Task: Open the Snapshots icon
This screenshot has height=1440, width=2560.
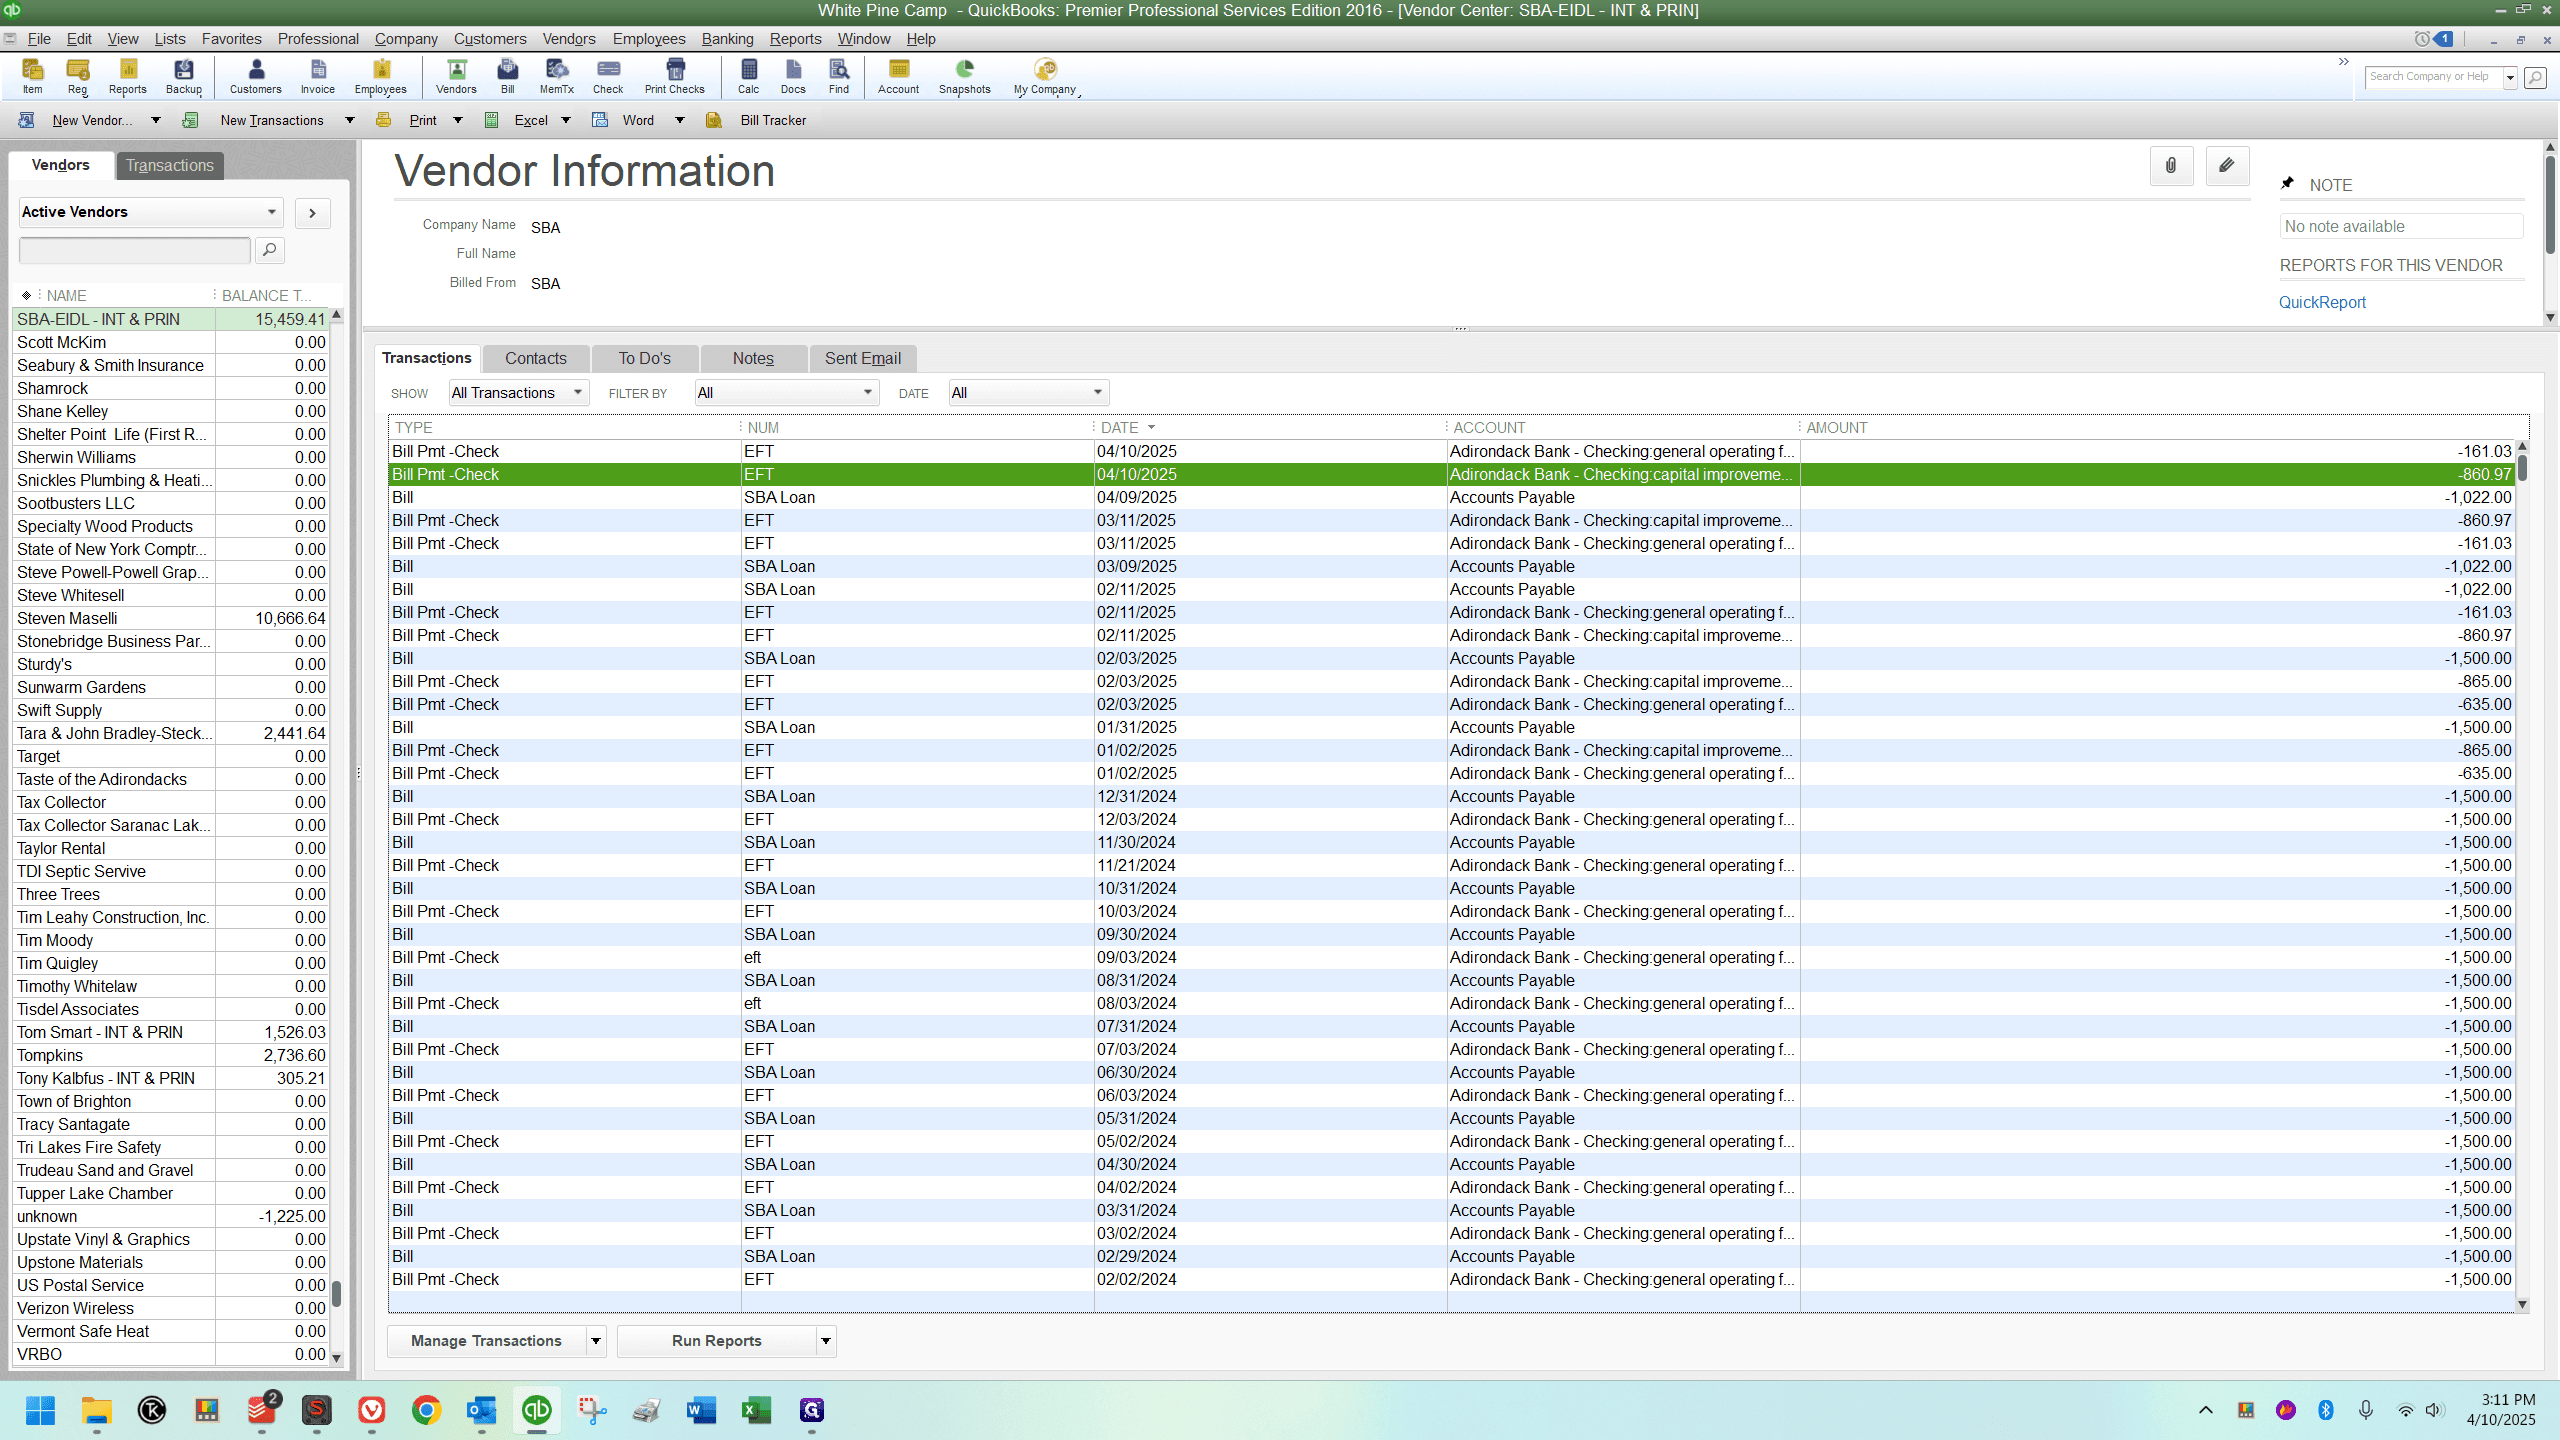Action: [x=964, y=77]
